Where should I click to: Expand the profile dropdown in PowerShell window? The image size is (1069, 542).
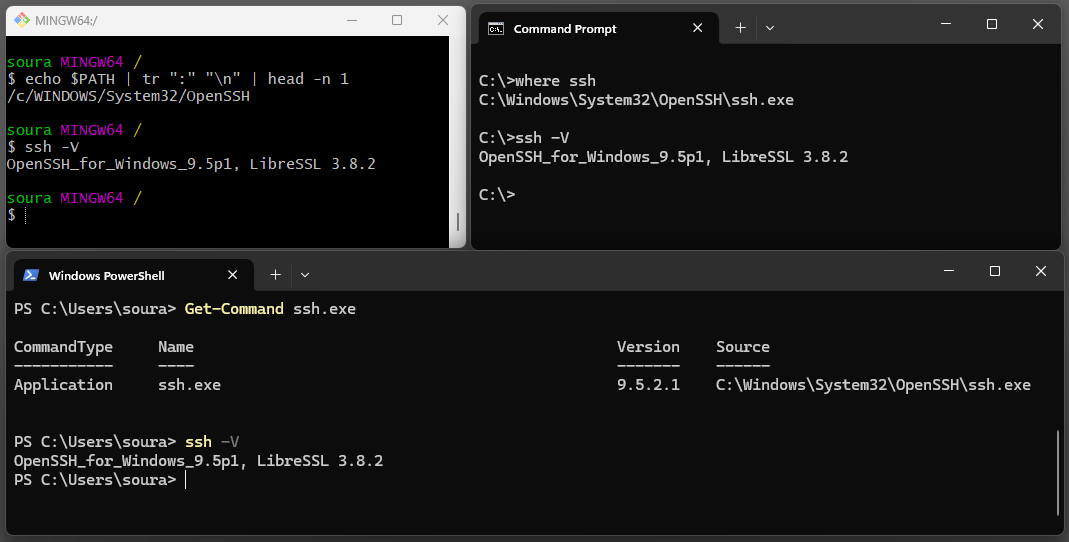pos(305,275)
